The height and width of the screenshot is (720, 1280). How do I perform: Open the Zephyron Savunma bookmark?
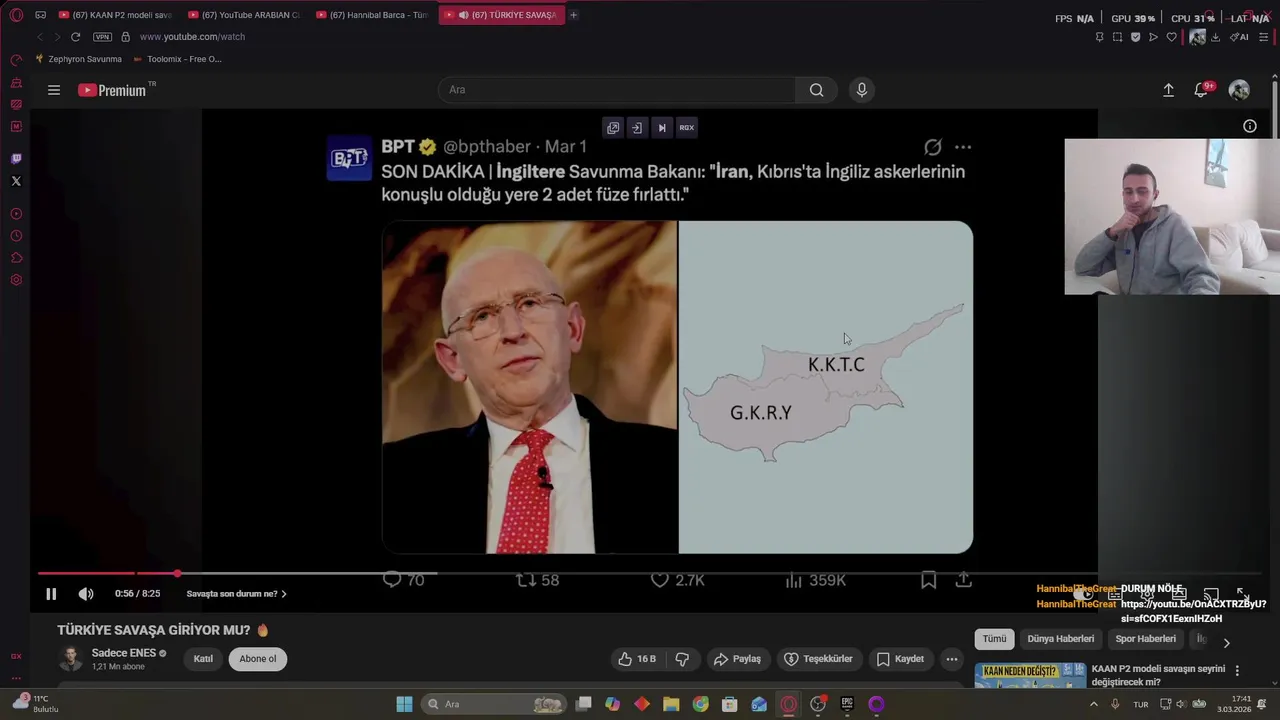tap(79, 59)
